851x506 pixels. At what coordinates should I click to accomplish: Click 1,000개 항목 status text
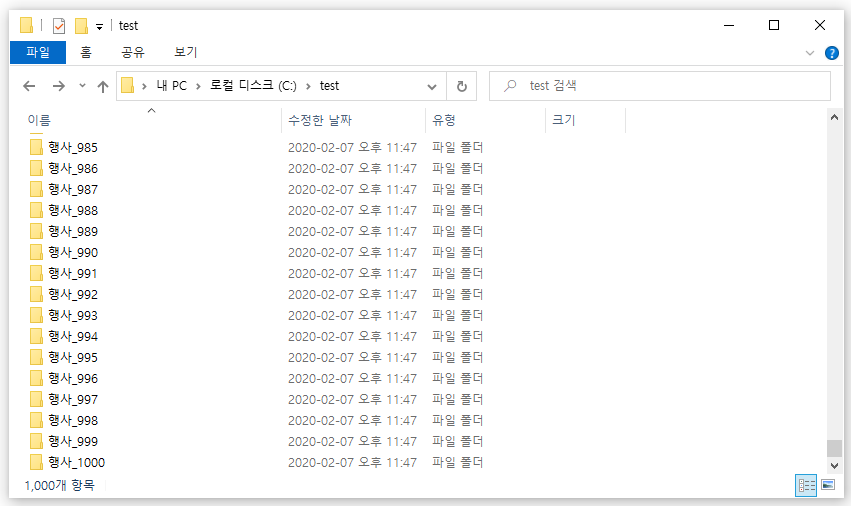(x=59, y=485)
